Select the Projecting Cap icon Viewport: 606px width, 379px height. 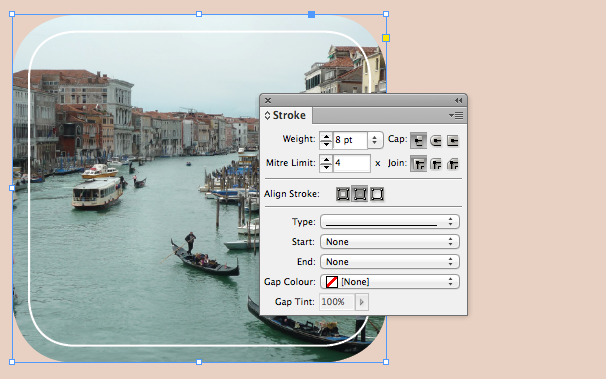tap(453, 141)
